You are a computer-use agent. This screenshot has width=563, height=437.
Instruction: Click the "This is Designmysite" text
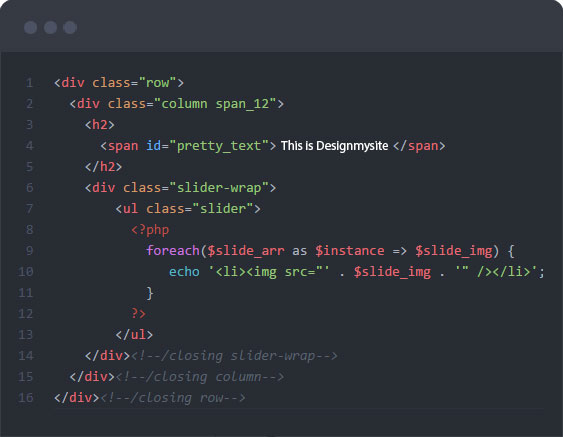coord(334,146)
